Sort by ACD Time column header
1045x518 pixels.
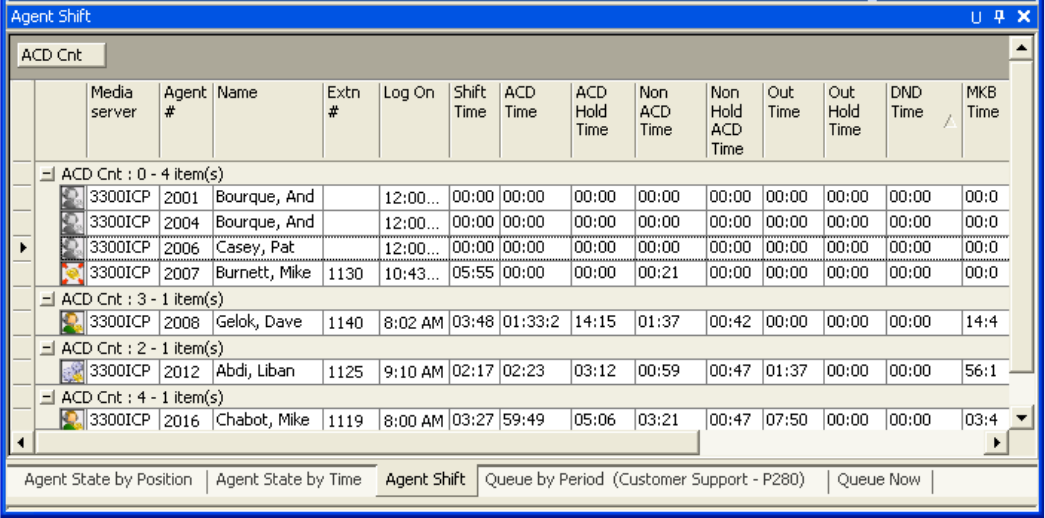535,120
